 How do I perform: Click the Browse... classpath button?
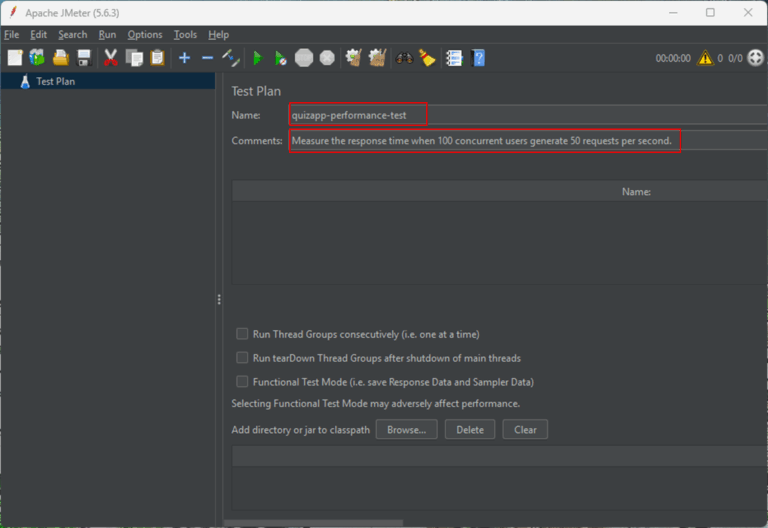[407, 430]
